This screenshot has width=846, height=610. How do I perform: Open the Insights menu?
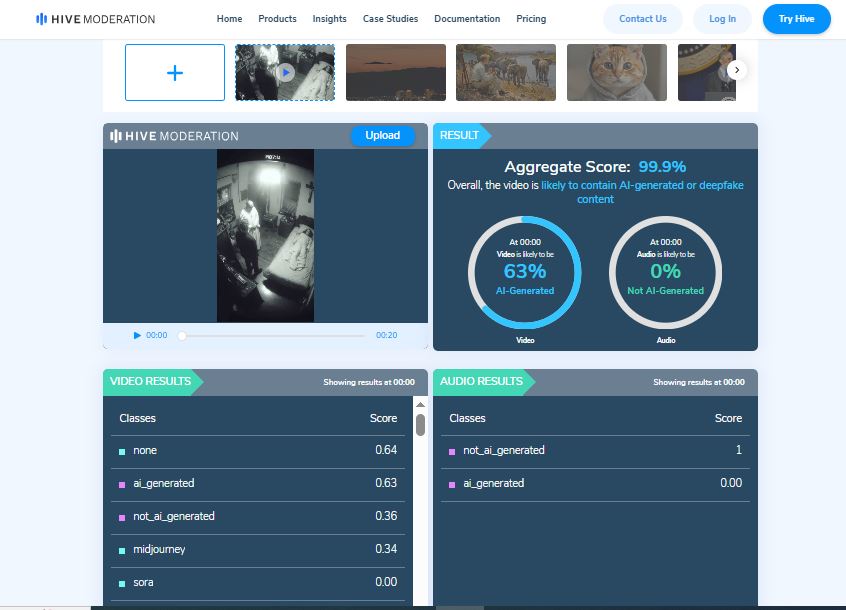pyautogui.click(x=329, y=19)
